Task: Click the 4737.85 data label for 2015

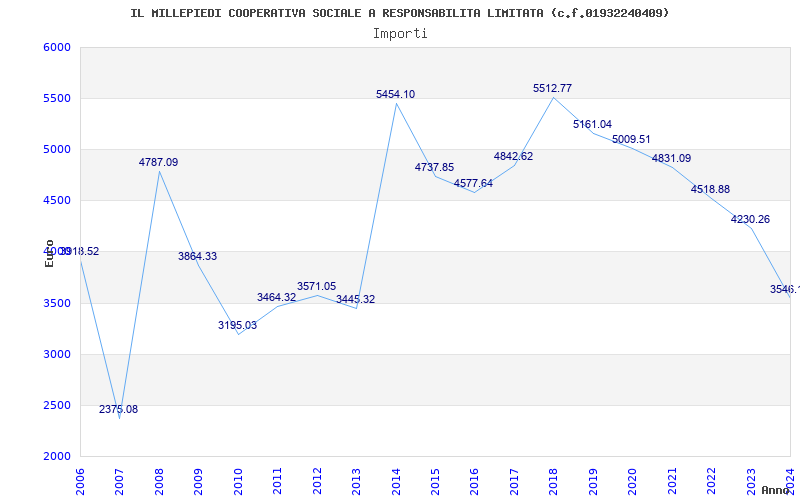Action: 434,168
